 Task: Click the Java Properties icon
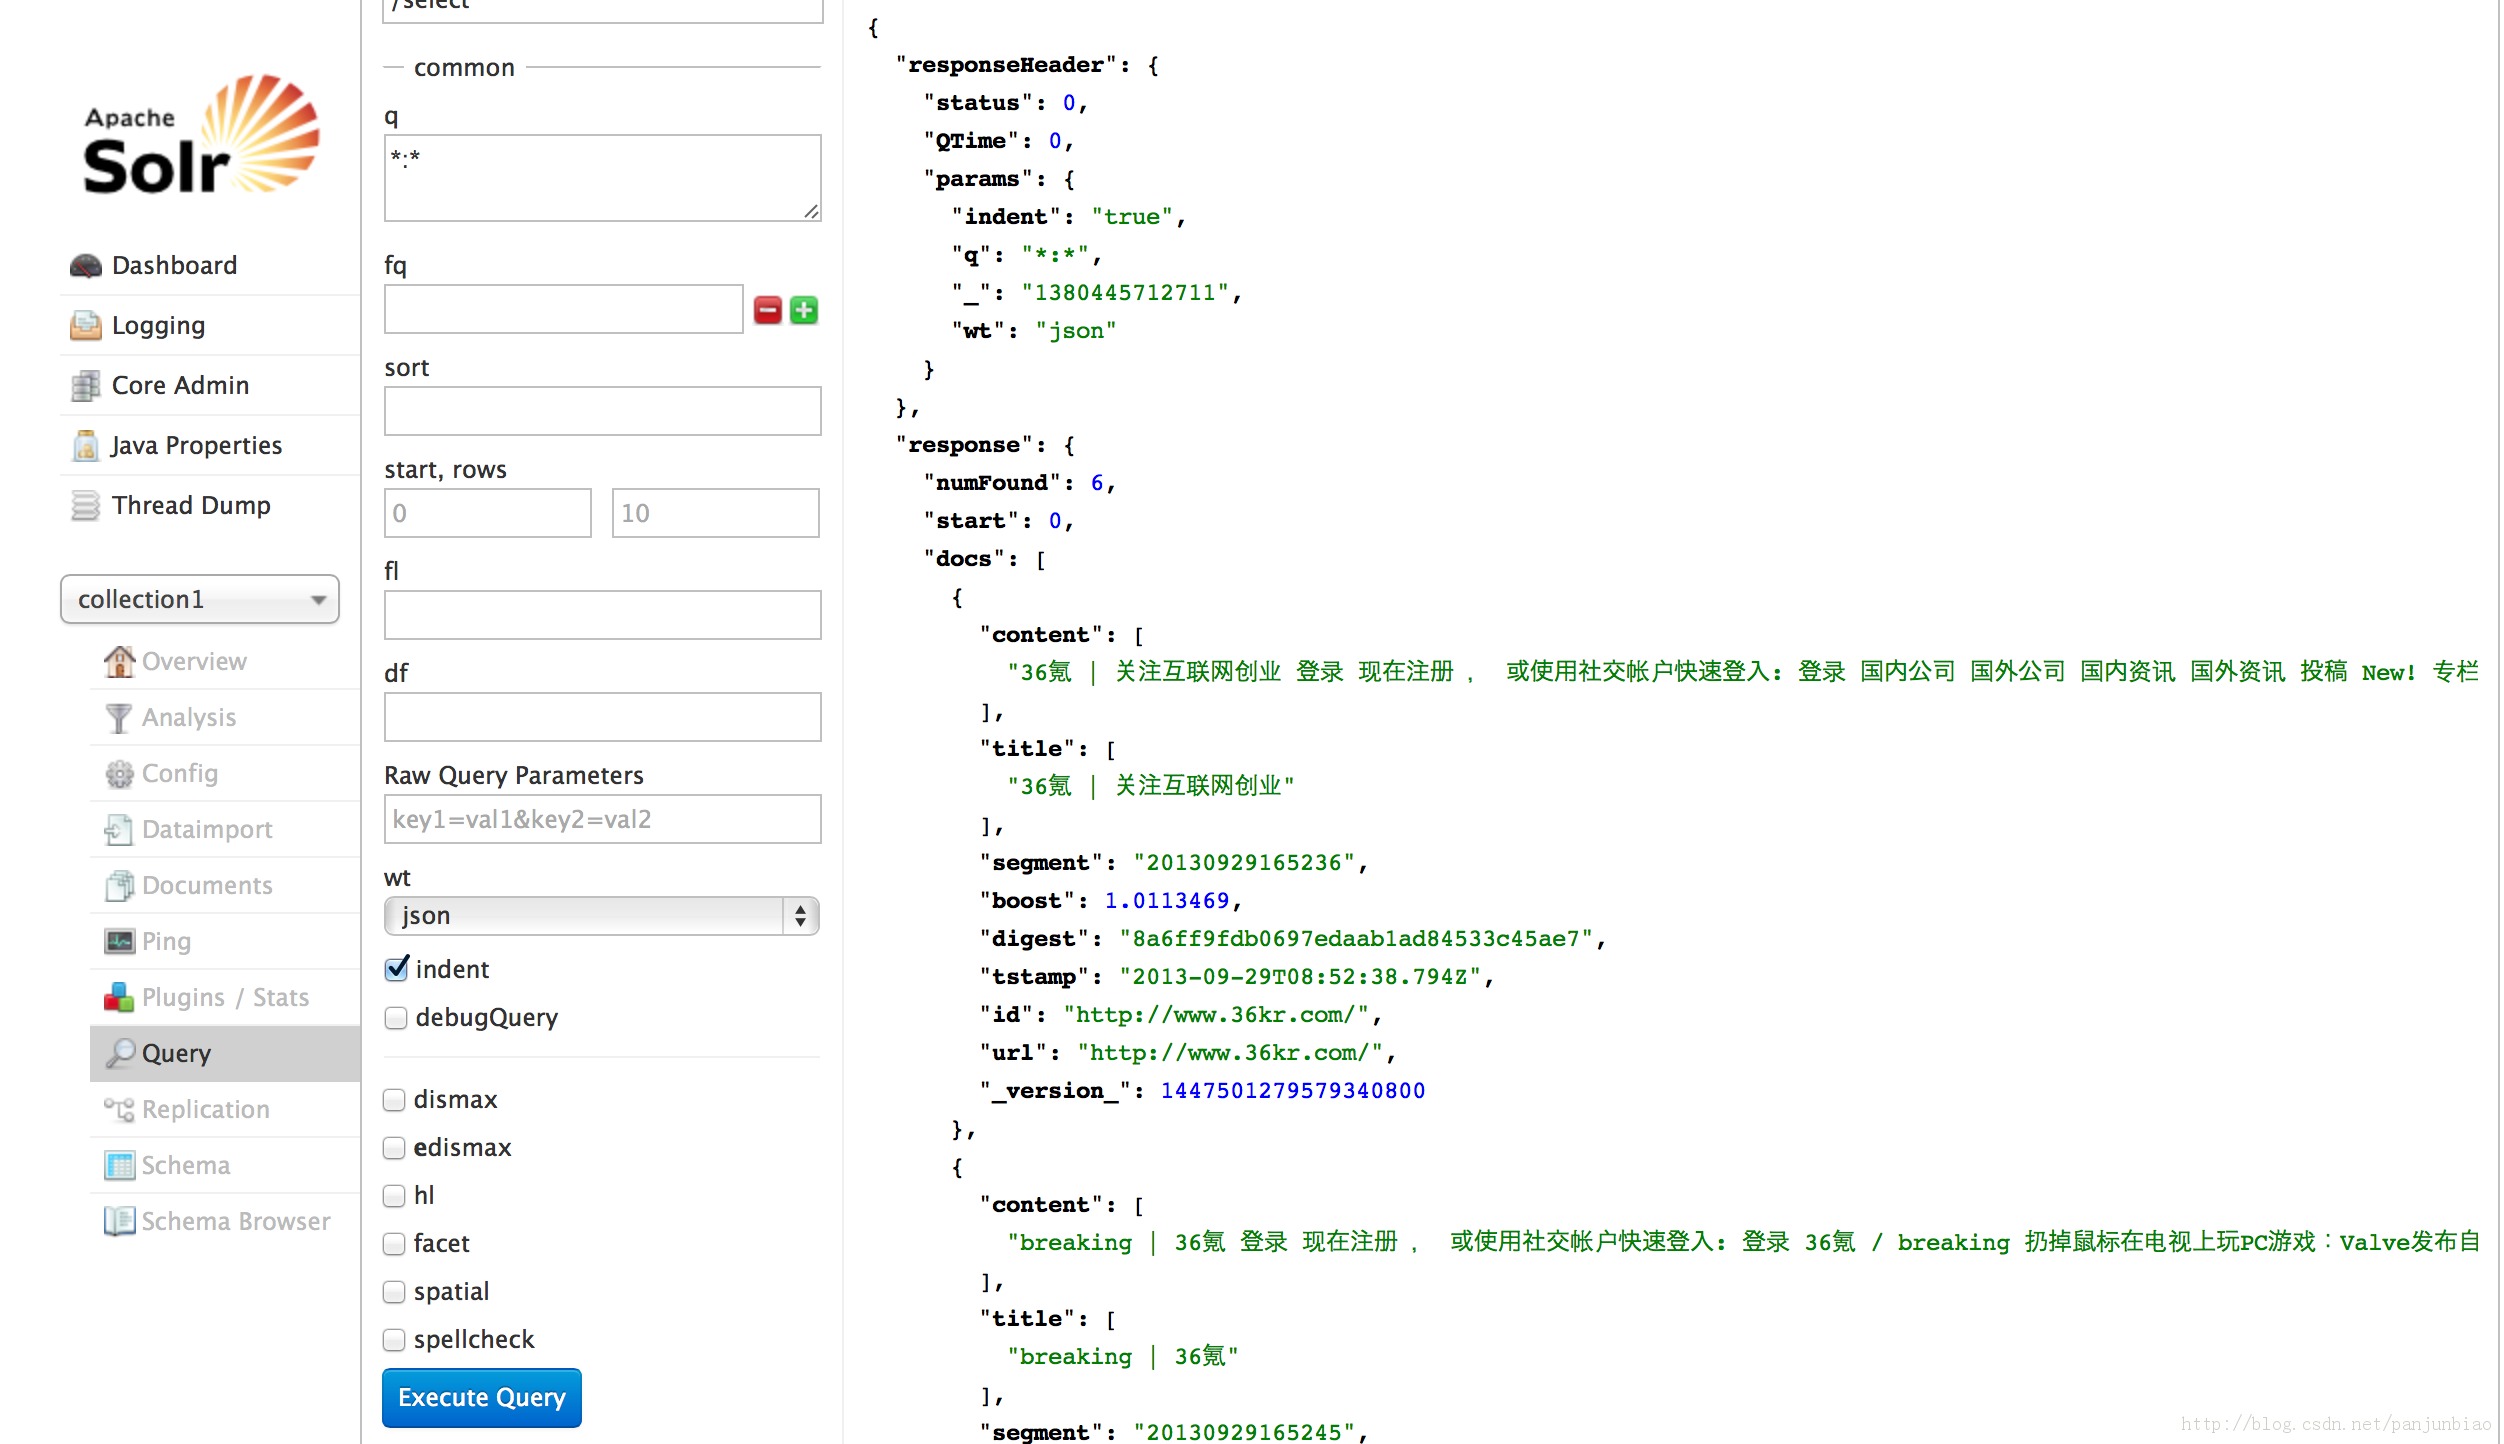(86, 445)
